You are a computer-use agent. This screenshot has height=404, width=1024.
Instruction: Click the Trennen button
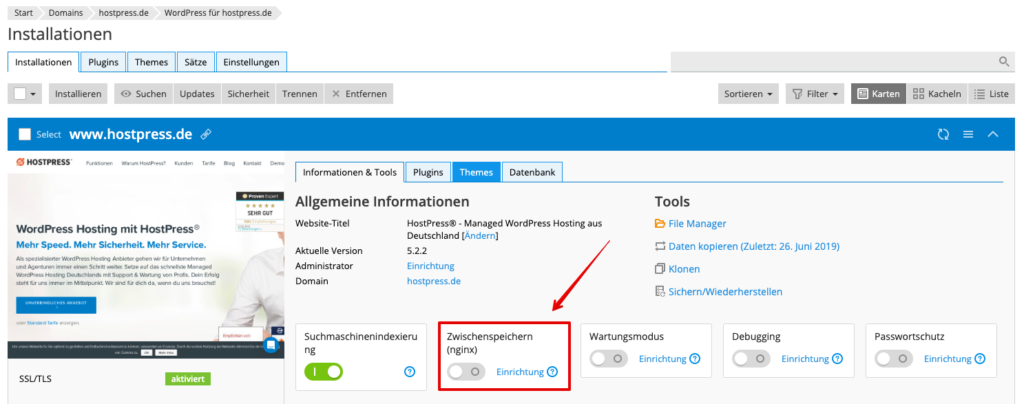click(x=300, y=94)
